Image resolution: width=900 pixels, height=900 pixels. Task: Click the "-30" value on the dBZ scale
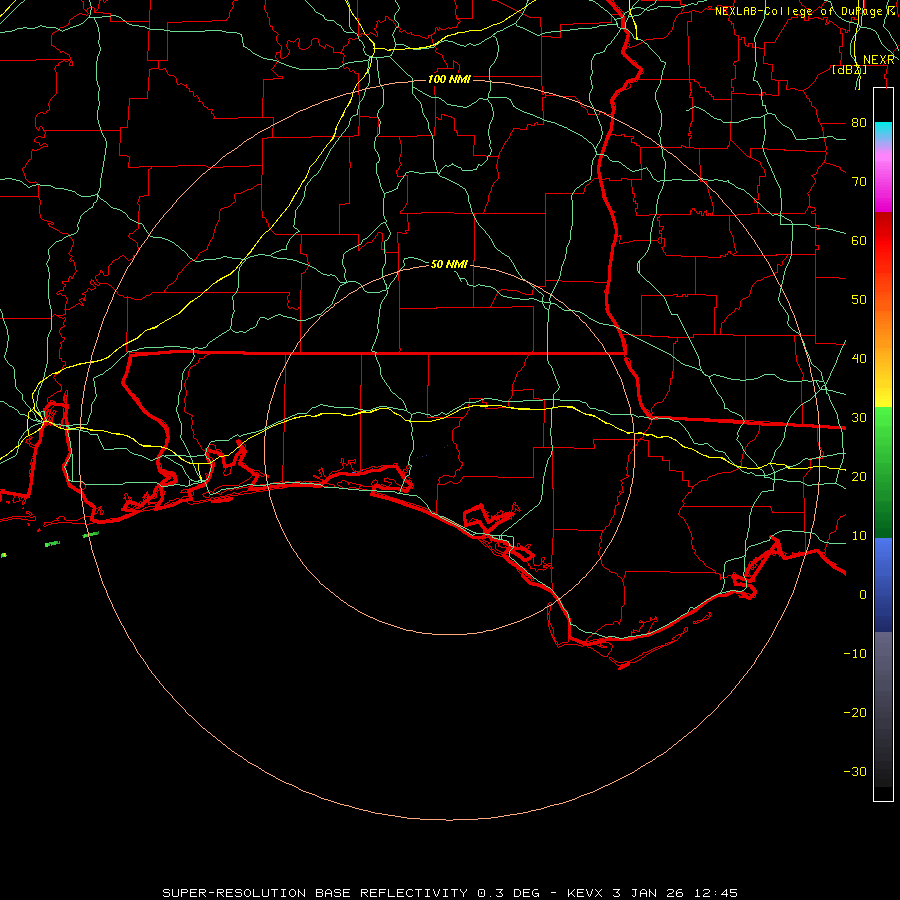click(x=855, y=771)
